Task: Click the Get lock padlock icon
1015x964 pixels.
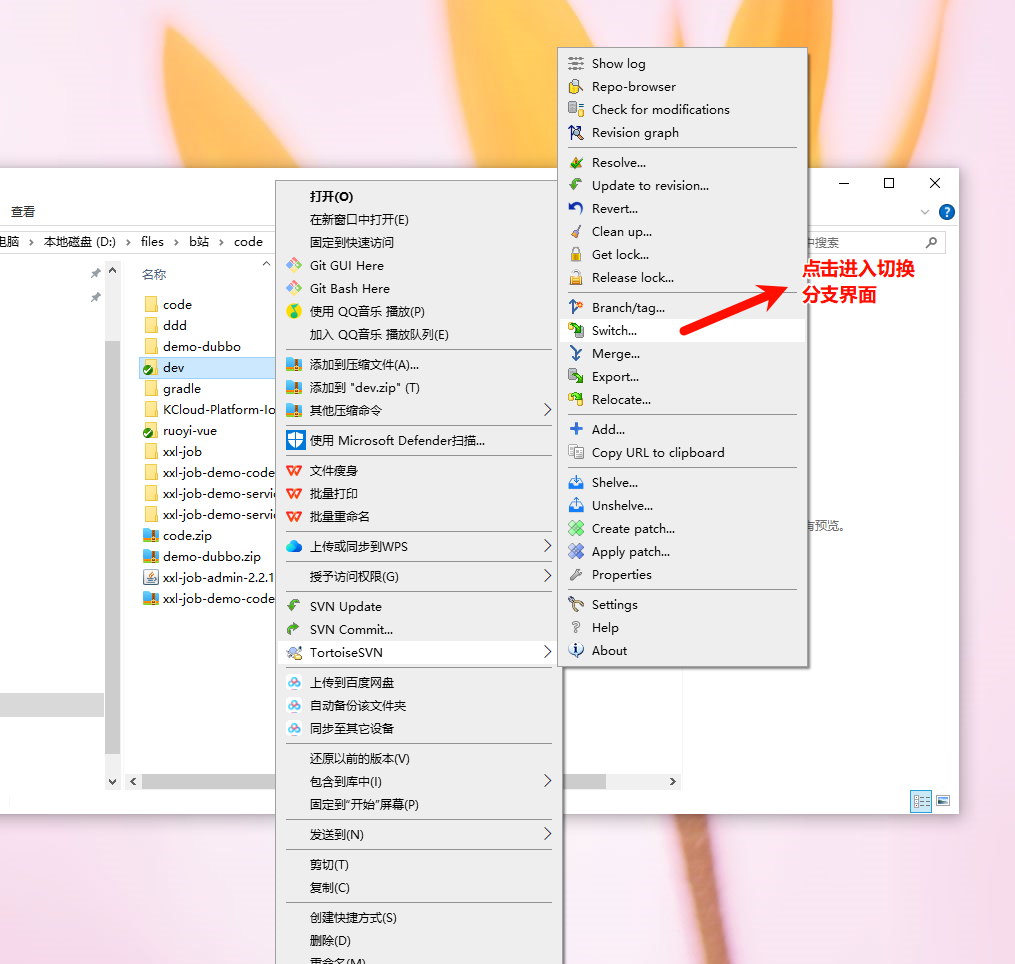Action: point(575,254)
